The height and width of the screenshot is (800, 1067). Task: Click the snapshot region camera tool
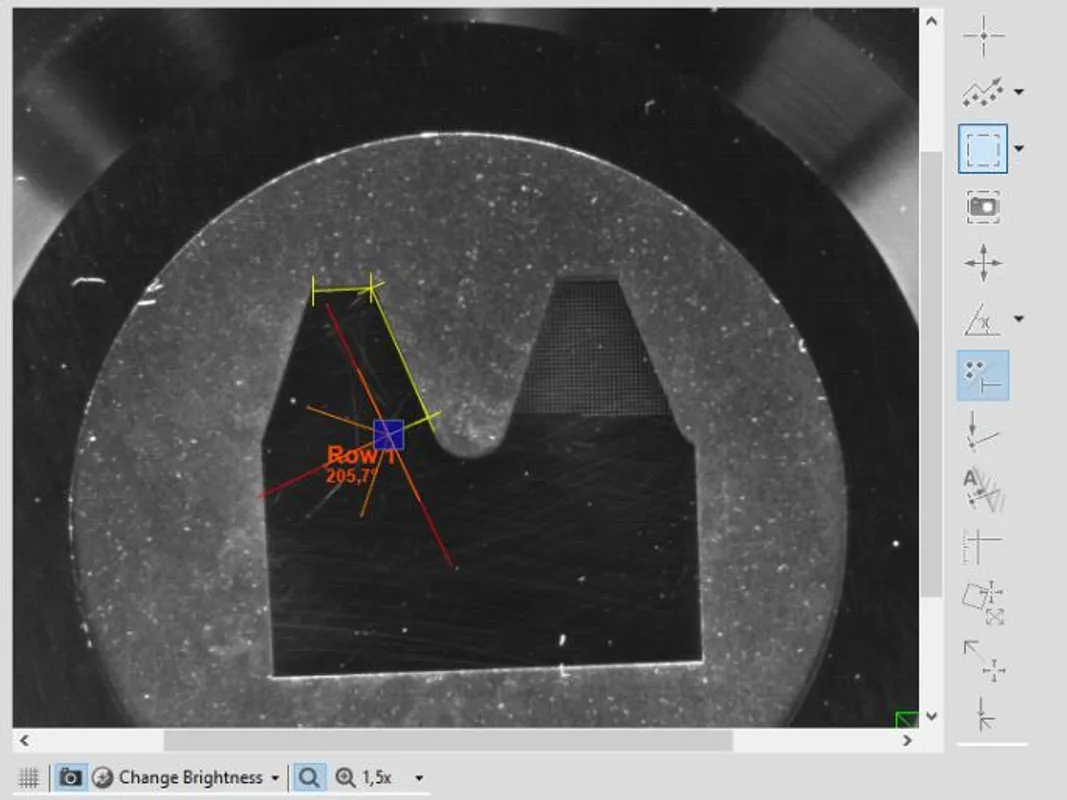(x=983, y=206)
